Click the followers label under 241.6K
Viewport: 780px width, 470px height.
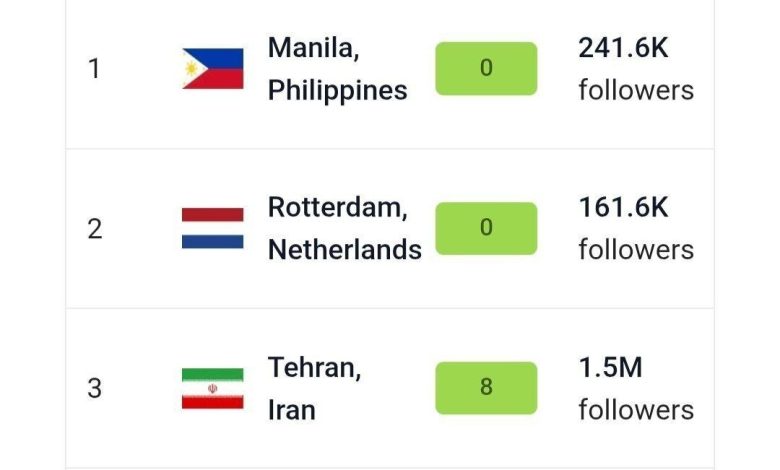click(x=635, y=90)
